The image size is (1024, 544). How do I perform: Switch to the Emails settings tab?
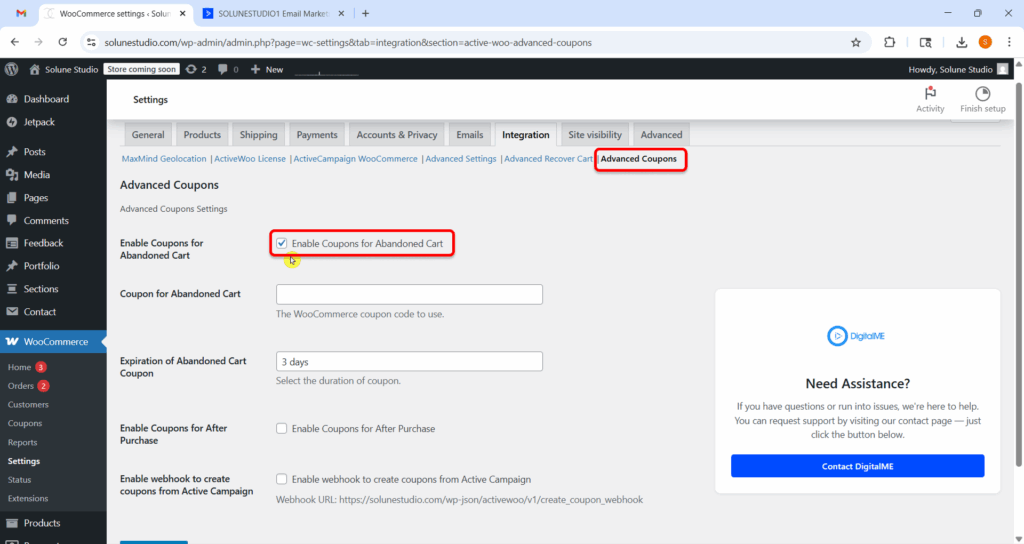[x=470, y=135]
